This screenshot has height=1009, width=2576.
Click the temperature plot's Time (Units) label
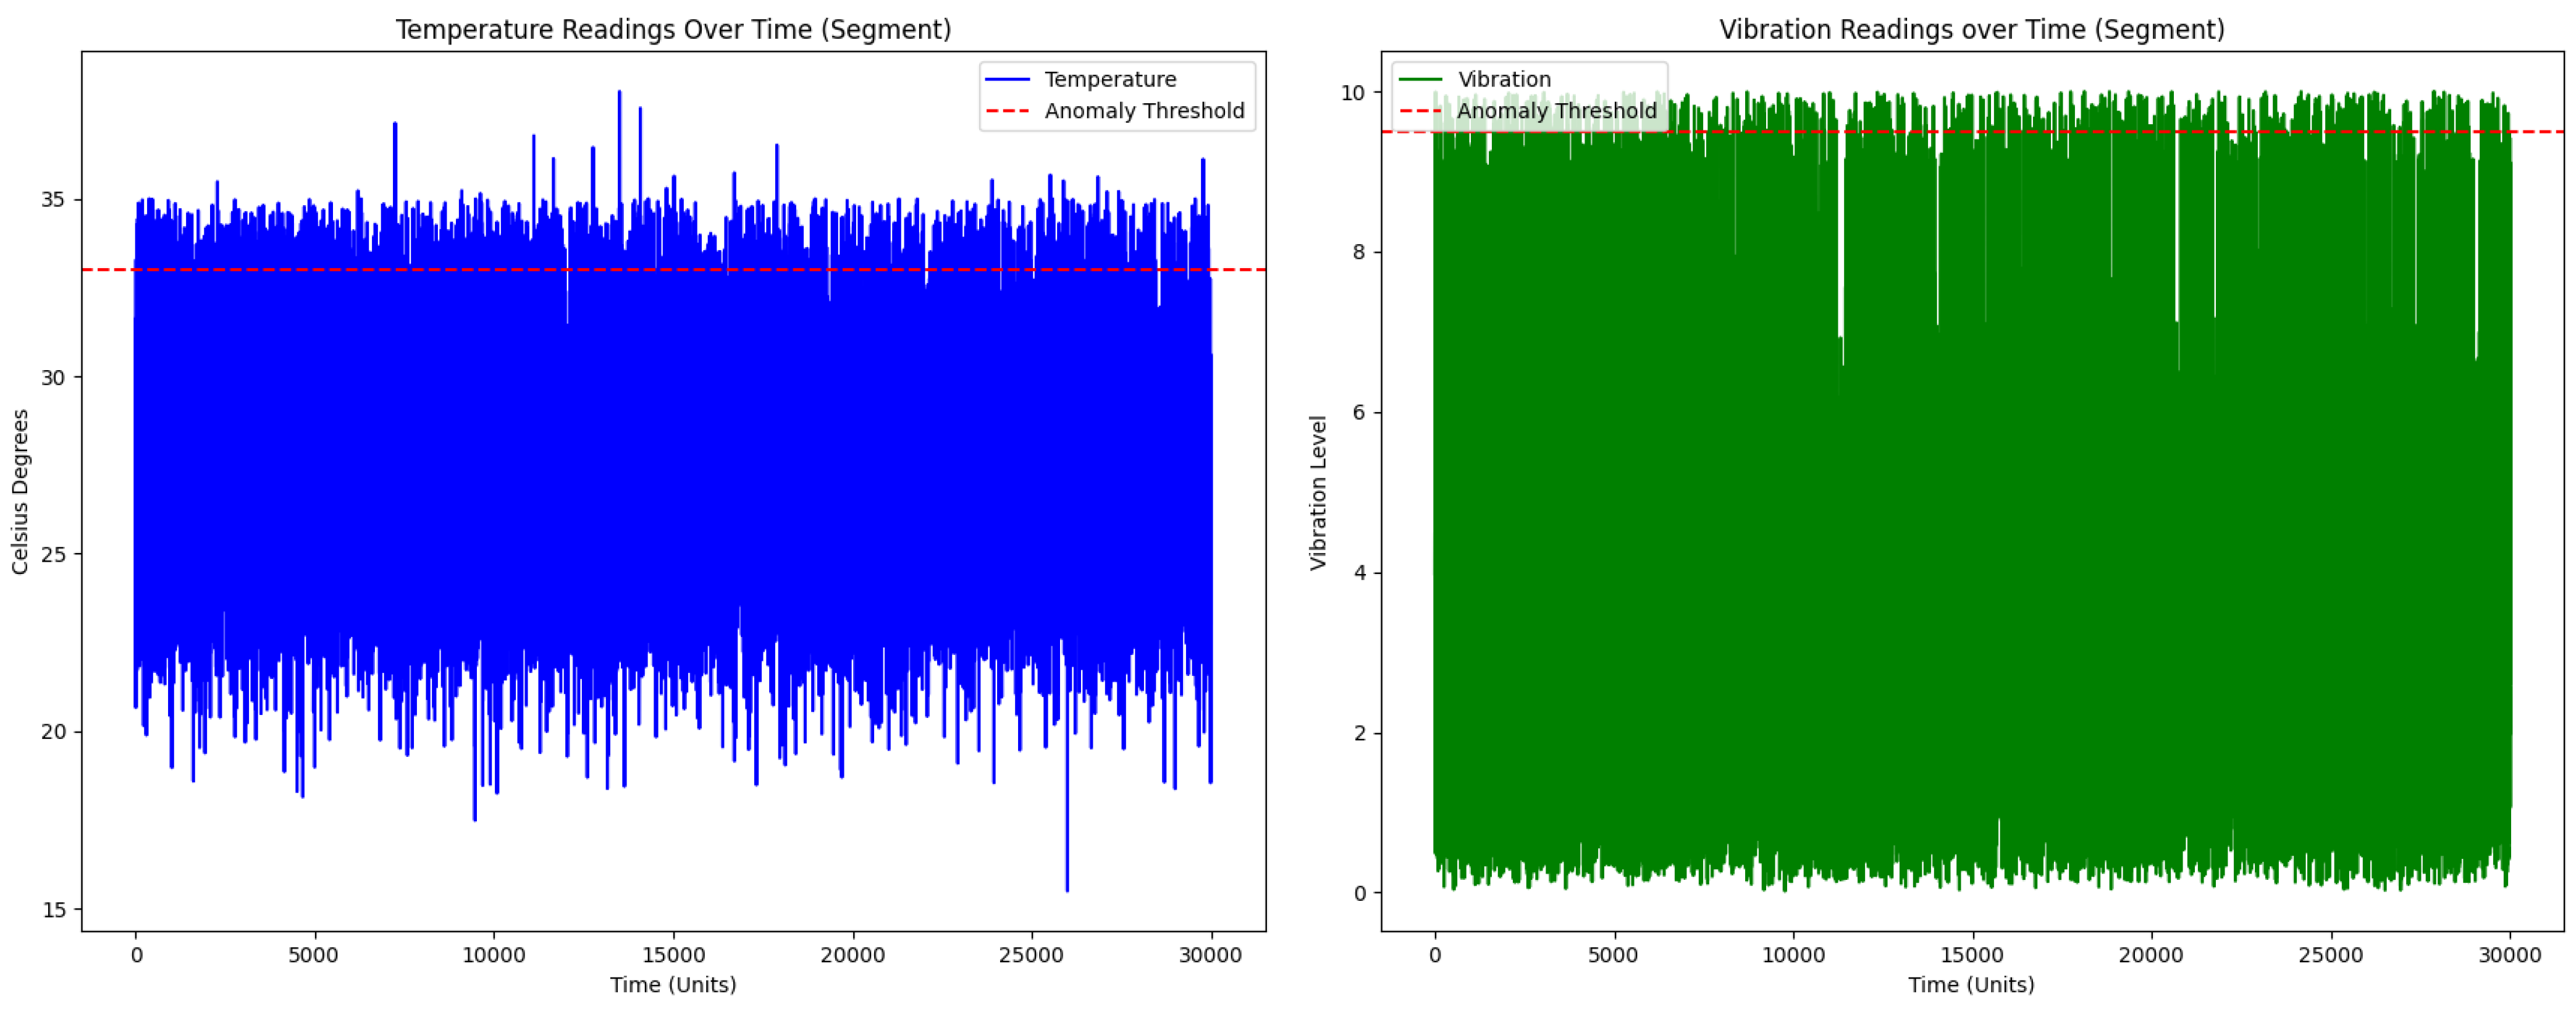[673, 984]
